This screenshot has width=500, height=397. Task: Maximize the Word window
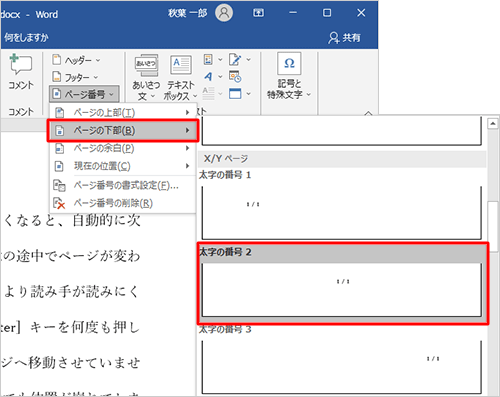coord(327,13)
